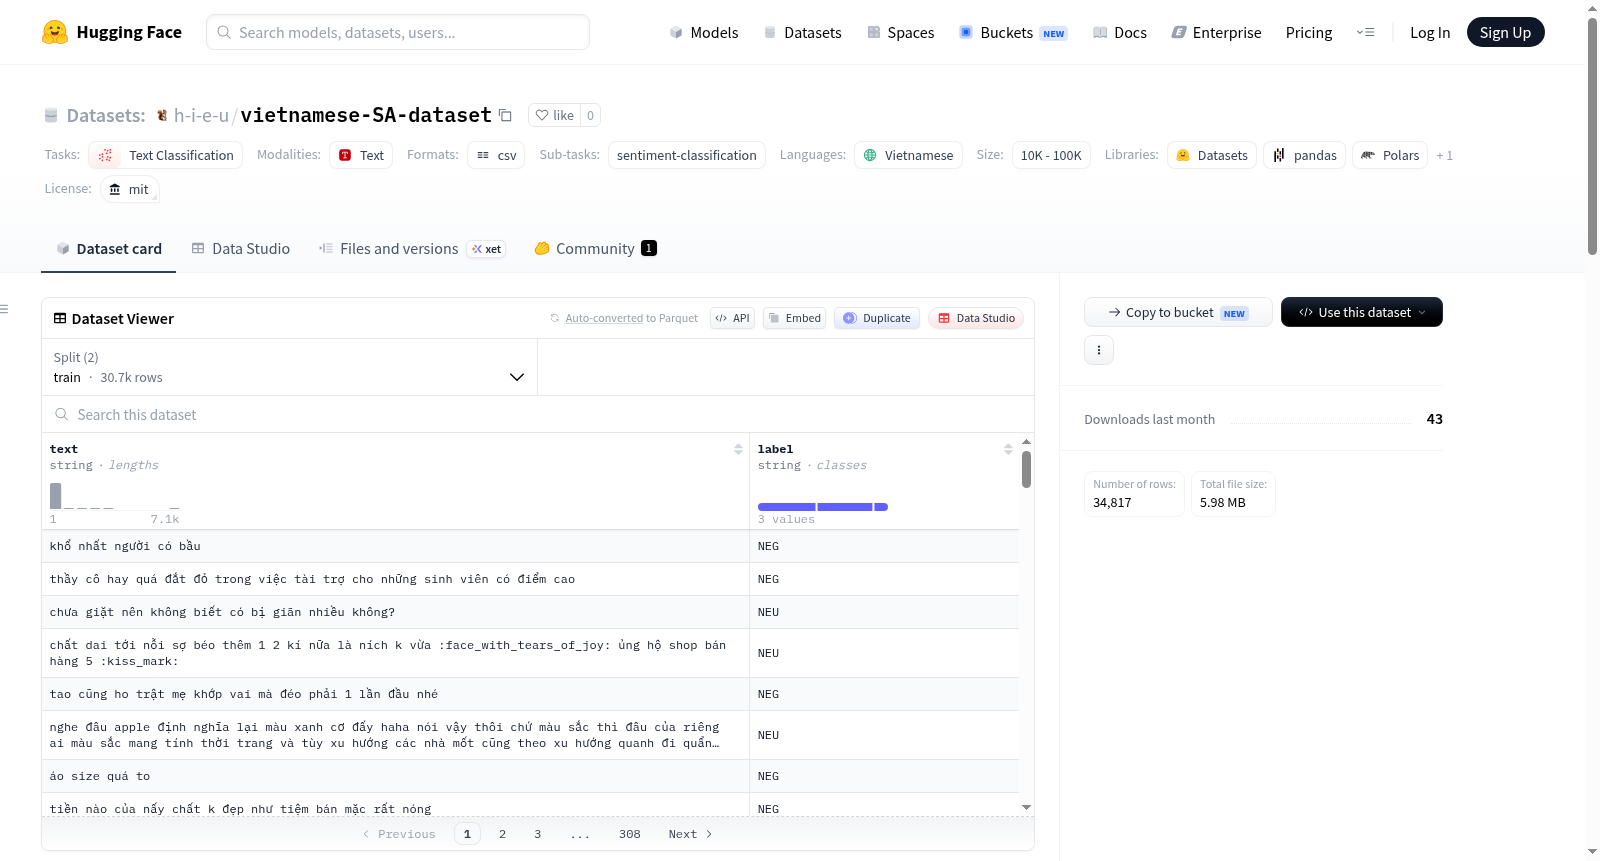
Task: Focus the Search models, datasets, users field
Action: [x=398, y=32]
